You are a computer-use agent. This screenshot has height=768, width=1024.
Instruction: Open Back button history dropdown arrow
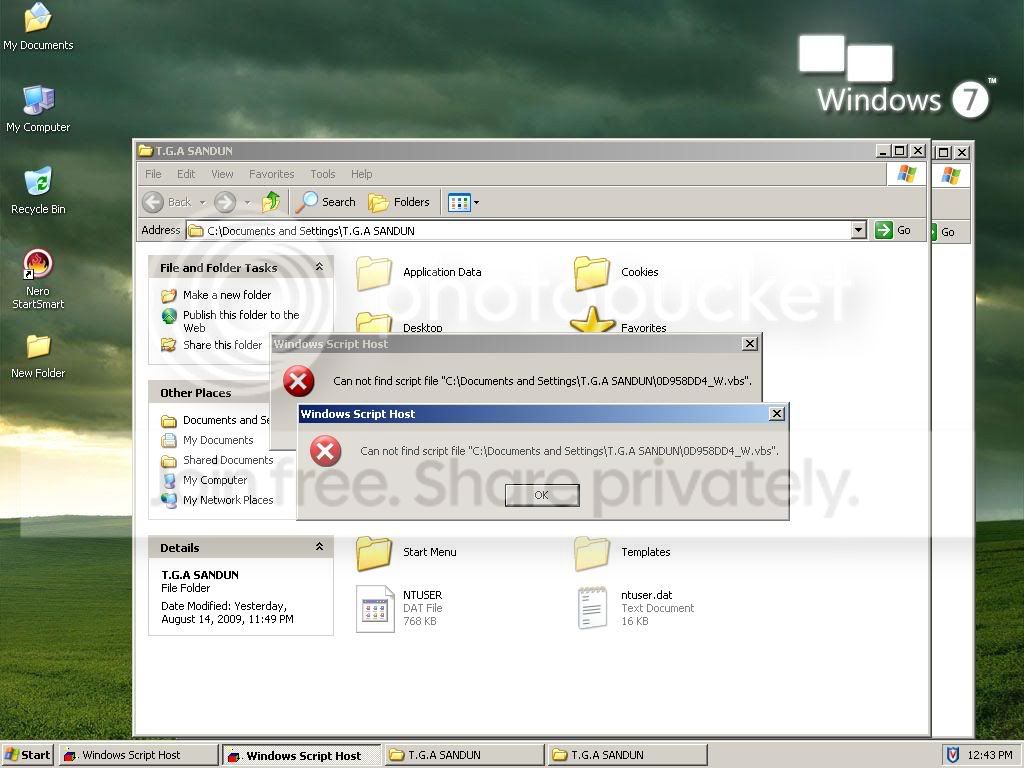coord(202,202)
